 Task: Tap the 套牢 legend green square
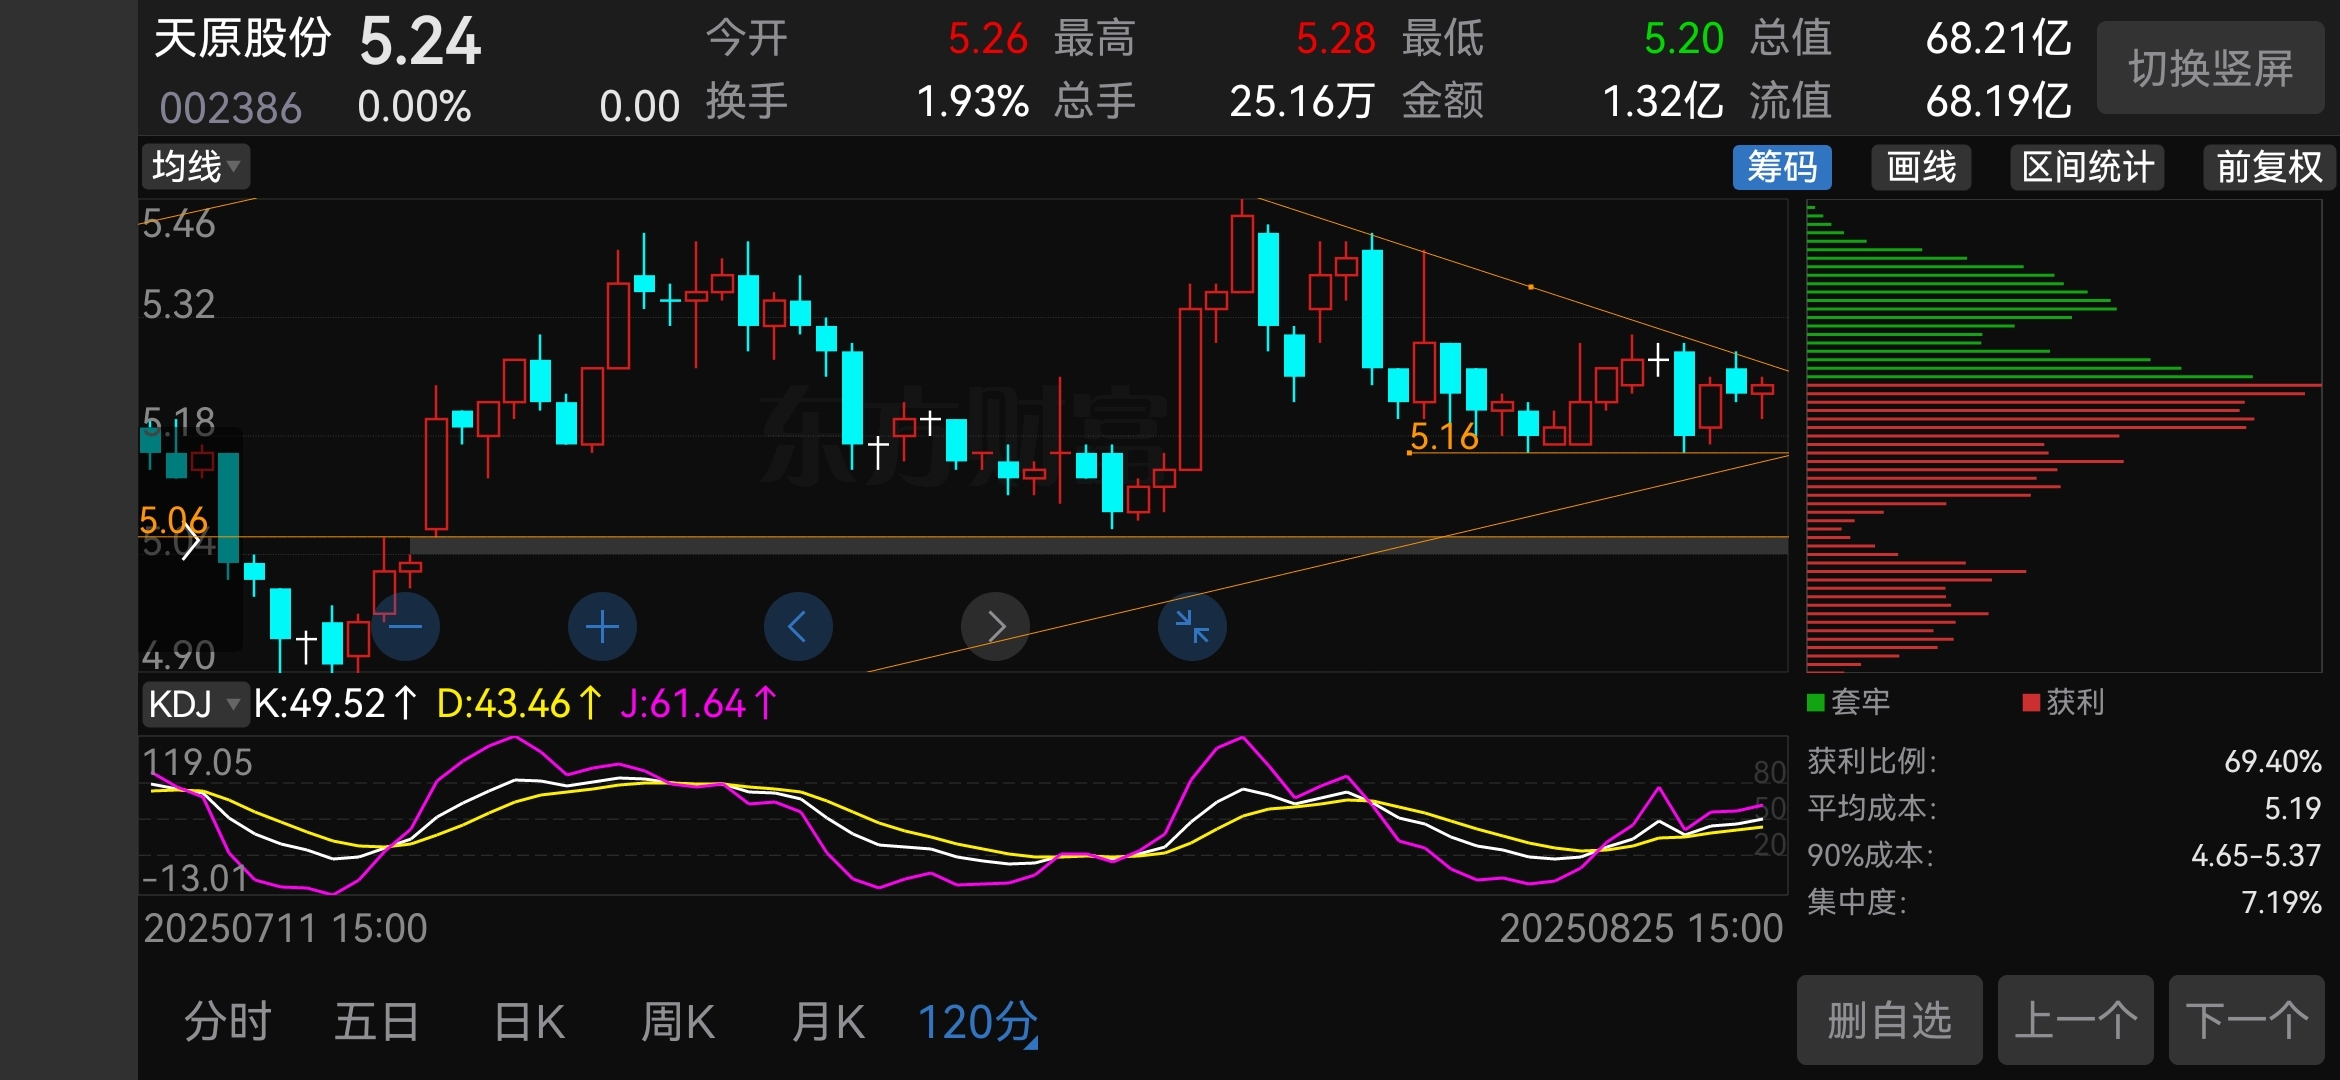pos(1816,702)
